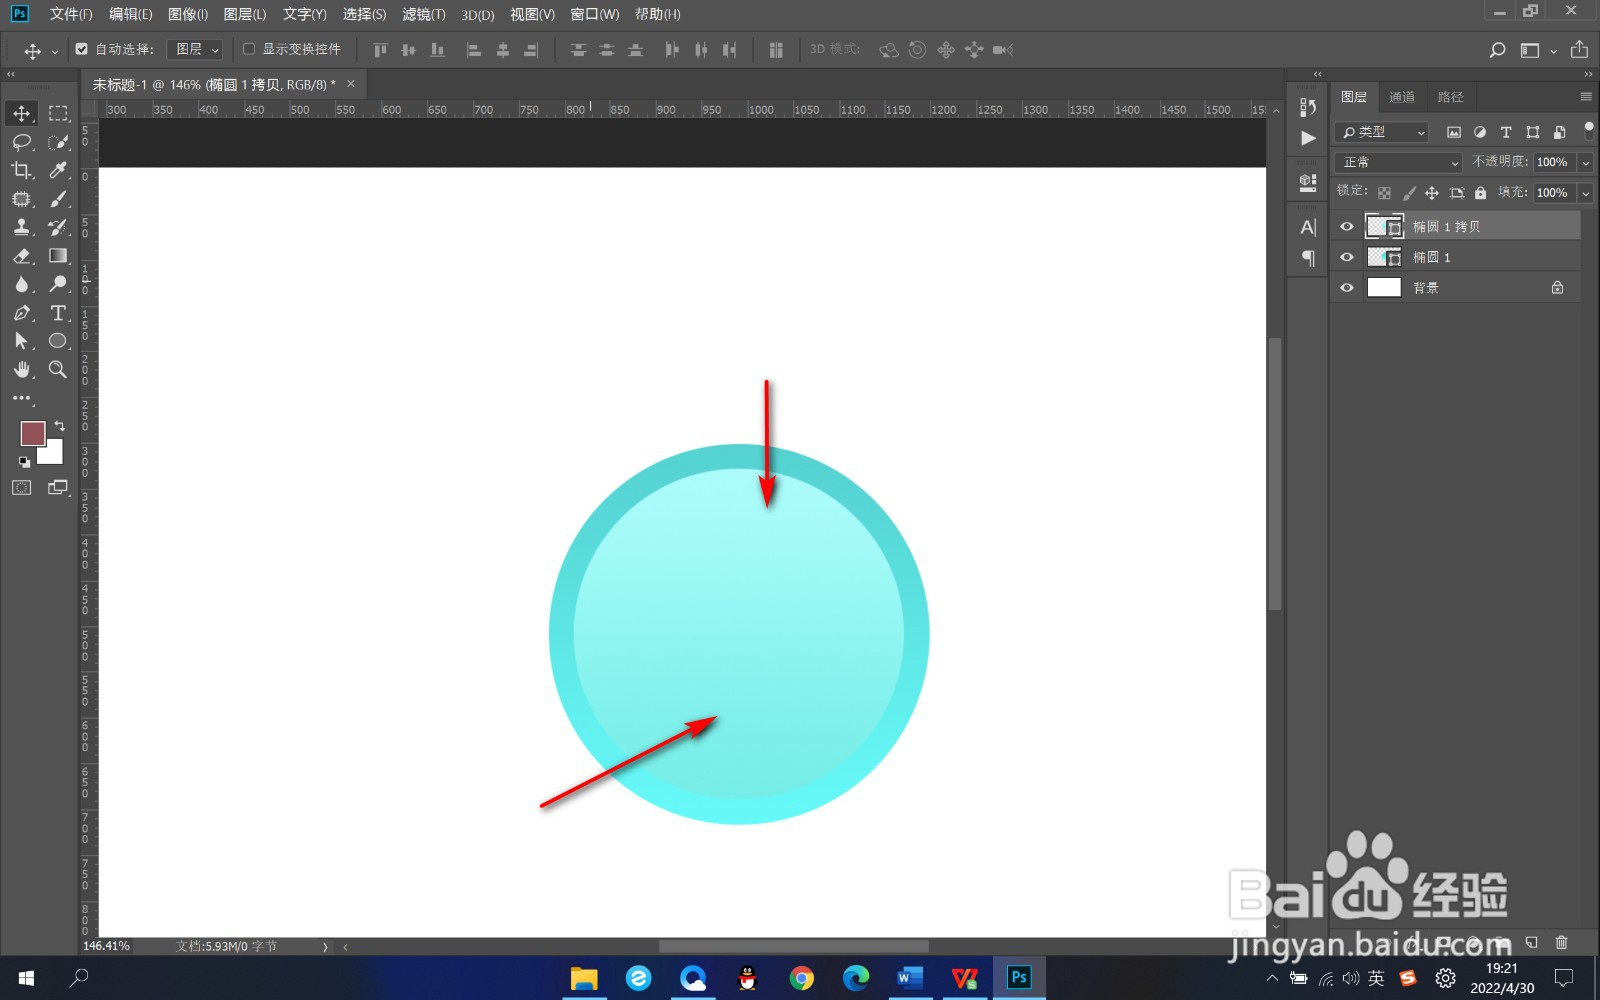Select the Zoom tool
Image resolution: width=1600 pixels, height=1000 pixels.
pyautogui.click(x=58, y=370)
